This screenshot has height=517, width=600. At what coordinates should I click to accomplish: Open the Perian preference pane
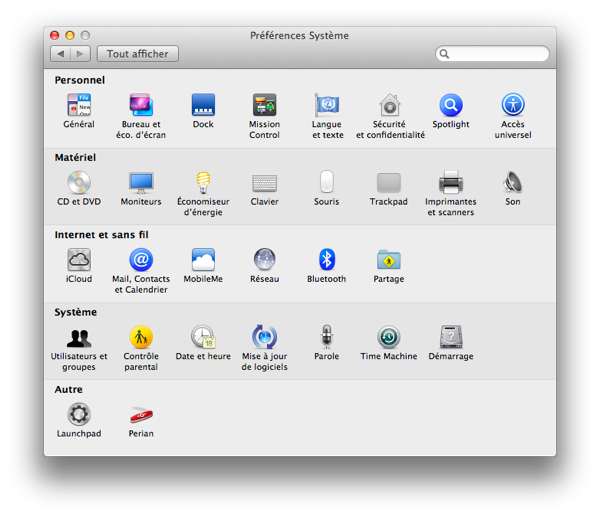[141, 414]
